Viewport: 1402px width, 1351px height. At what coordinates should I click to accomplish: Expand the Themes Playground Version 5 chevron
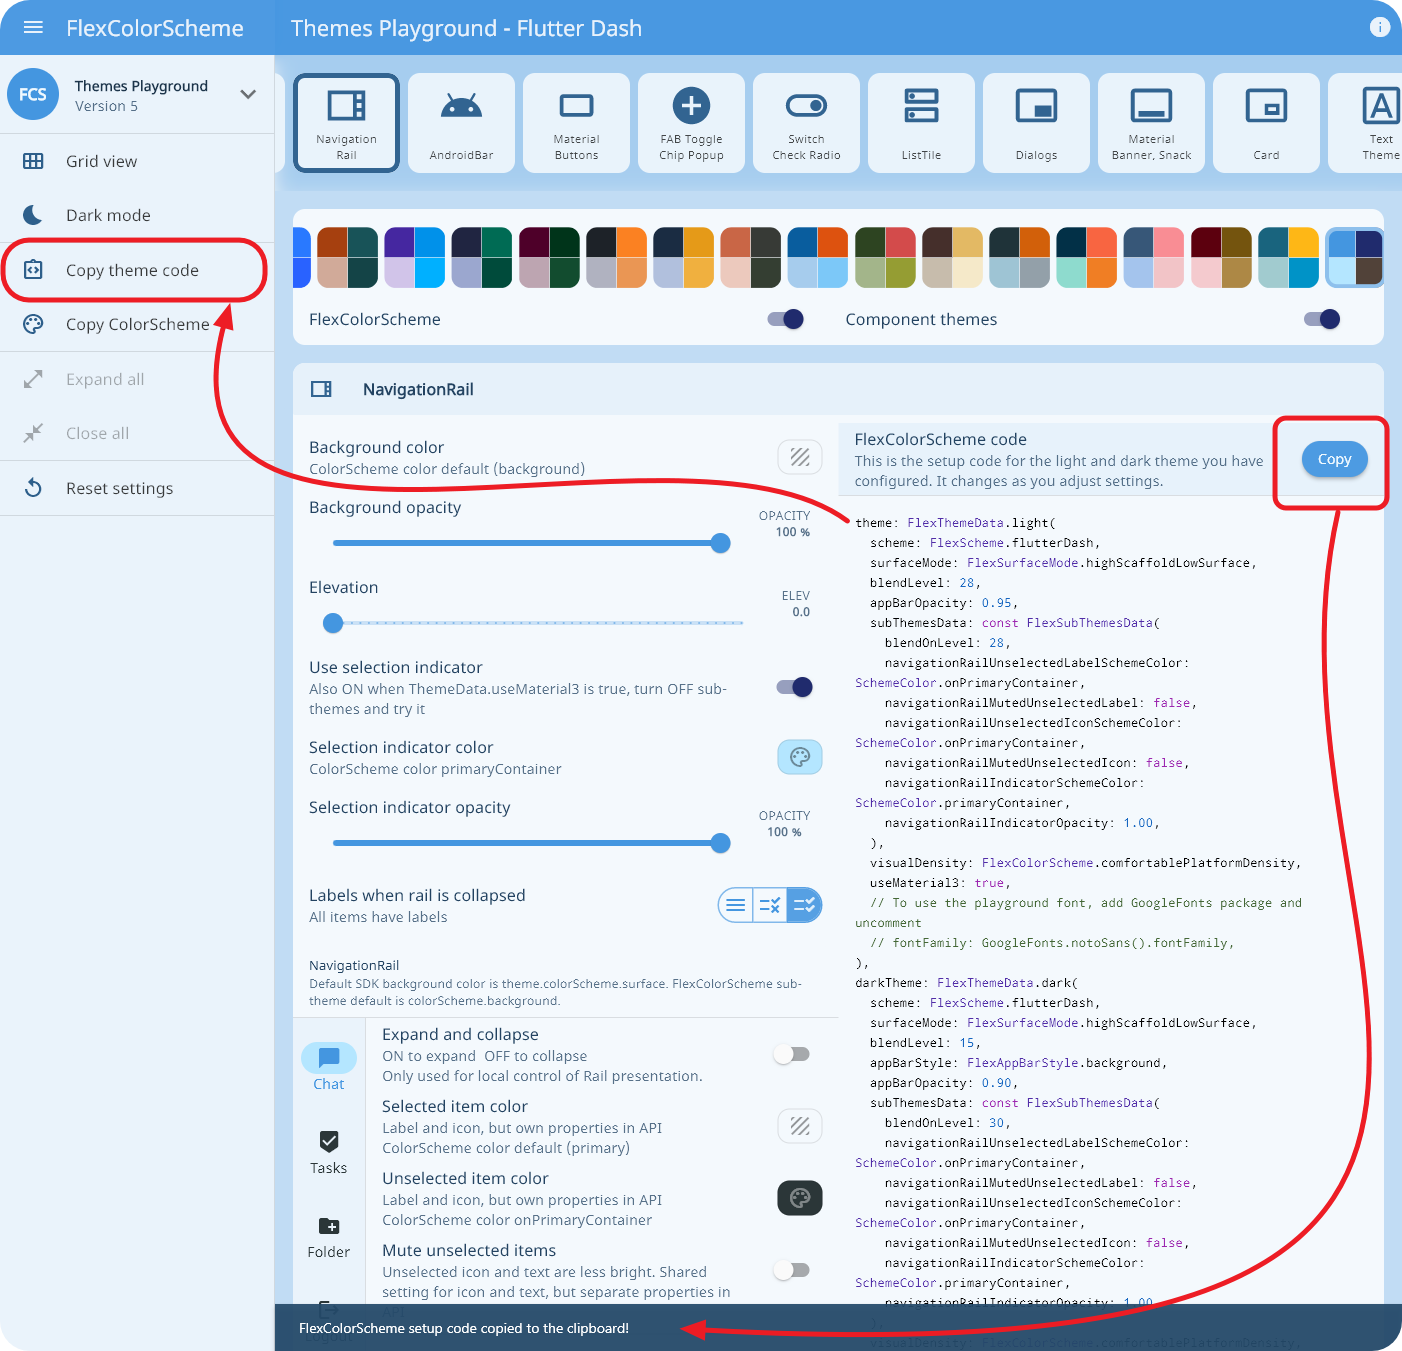[x=248, y=94]
